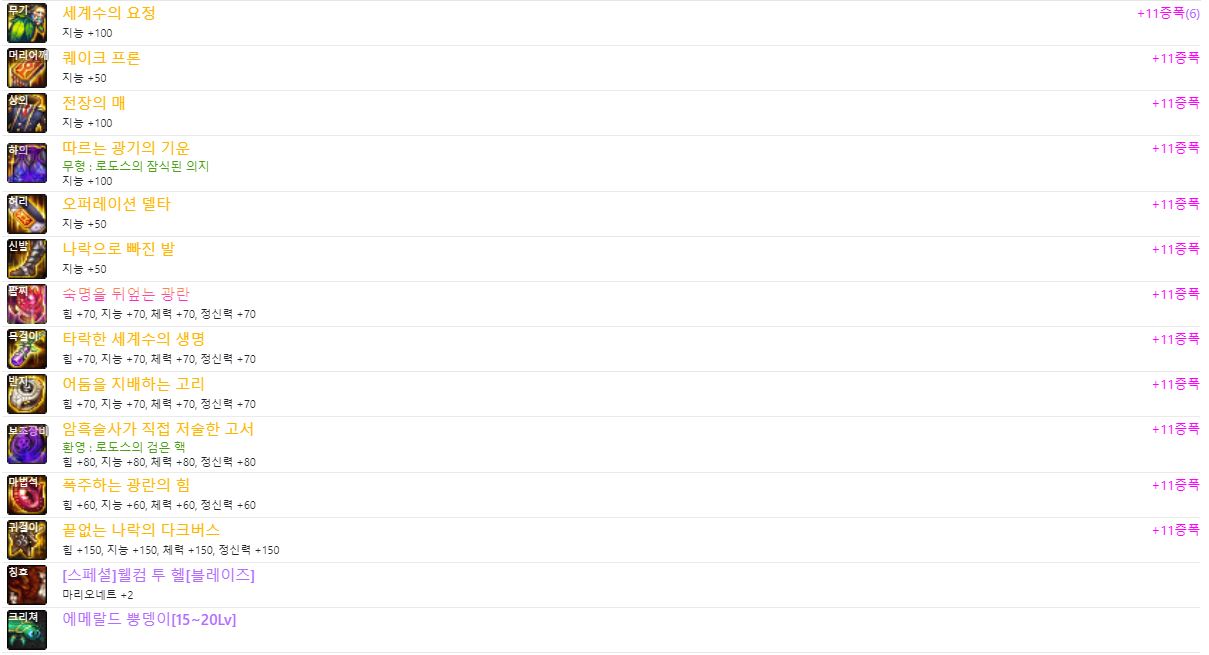Click the 끝없는 나락의 다크버스 item name

(141, 530)
